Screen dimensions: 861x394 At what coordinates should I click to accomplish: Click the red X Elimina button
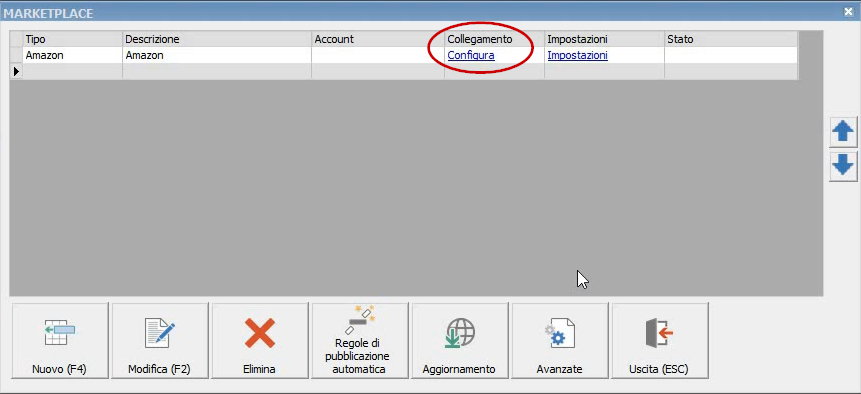(260, 340)
